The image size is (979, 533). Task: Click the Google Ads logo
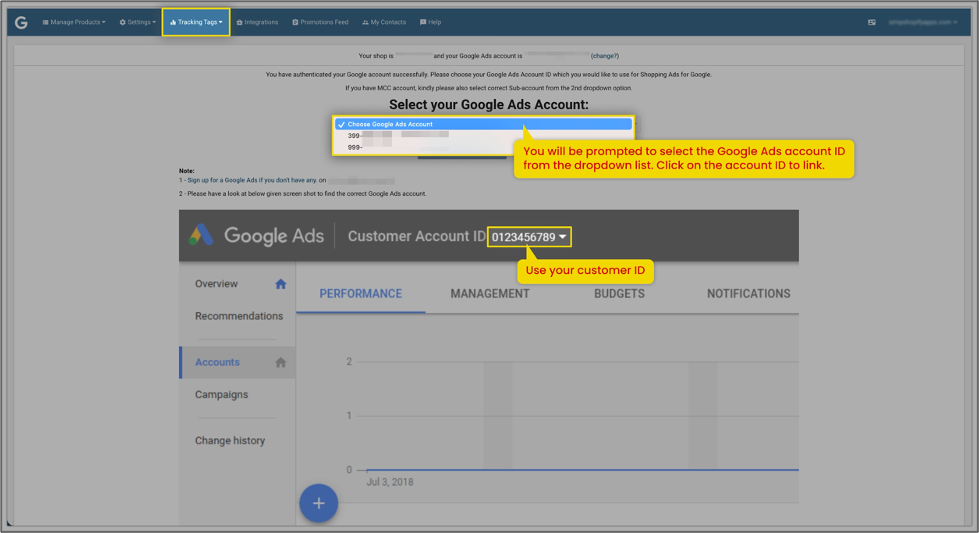[257, 236]
